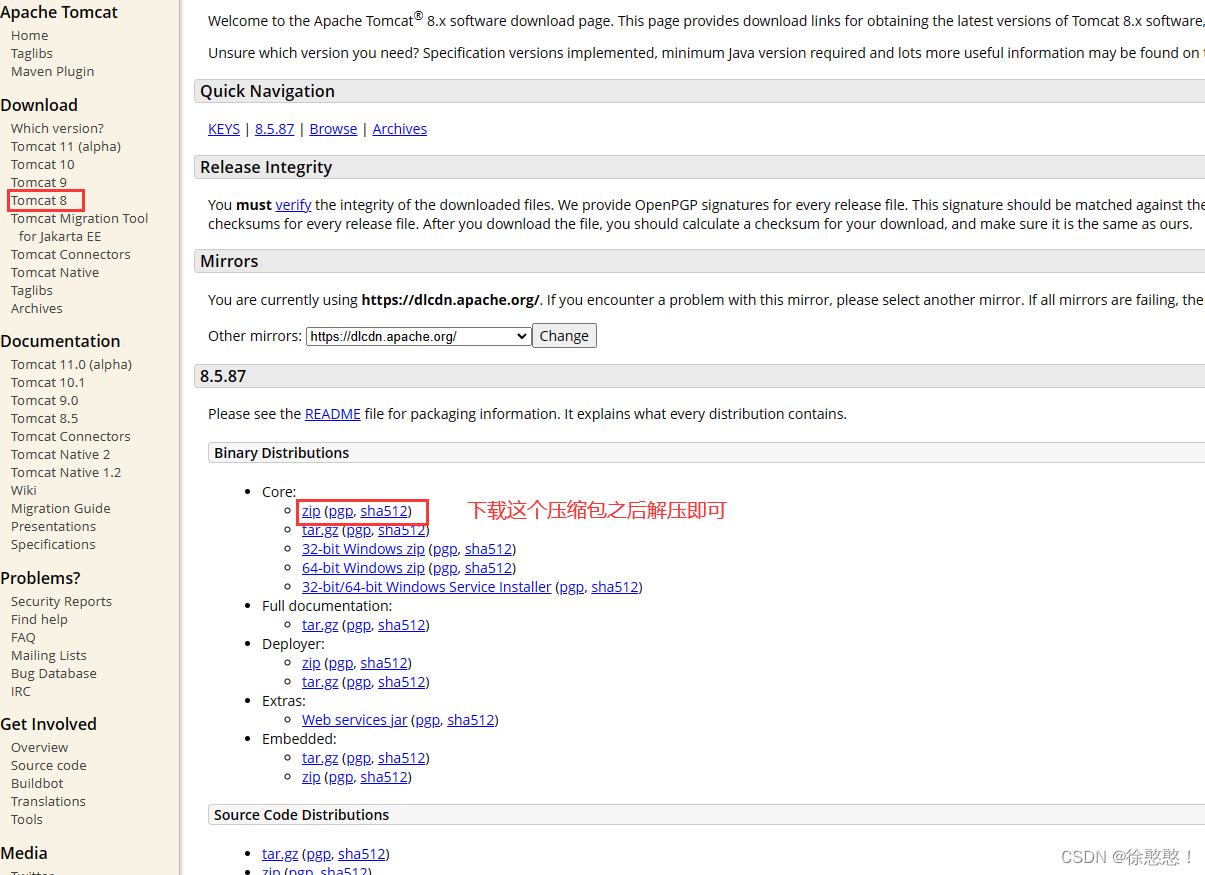Open the KEYS quick navigation link
The image size is (1205, 875).
pyautogui.click(x=224, y=129)
